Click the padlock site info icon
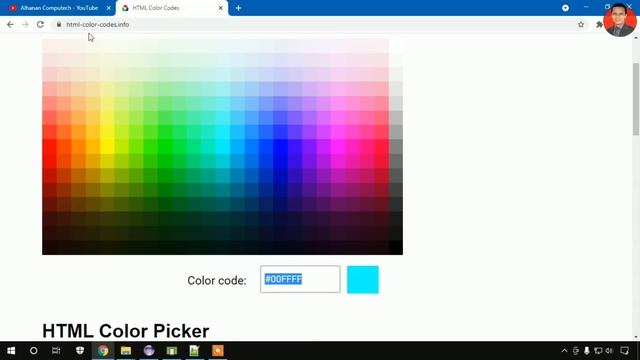The width and height of the screenshot is (640, 360). click(x=59, y=24)
